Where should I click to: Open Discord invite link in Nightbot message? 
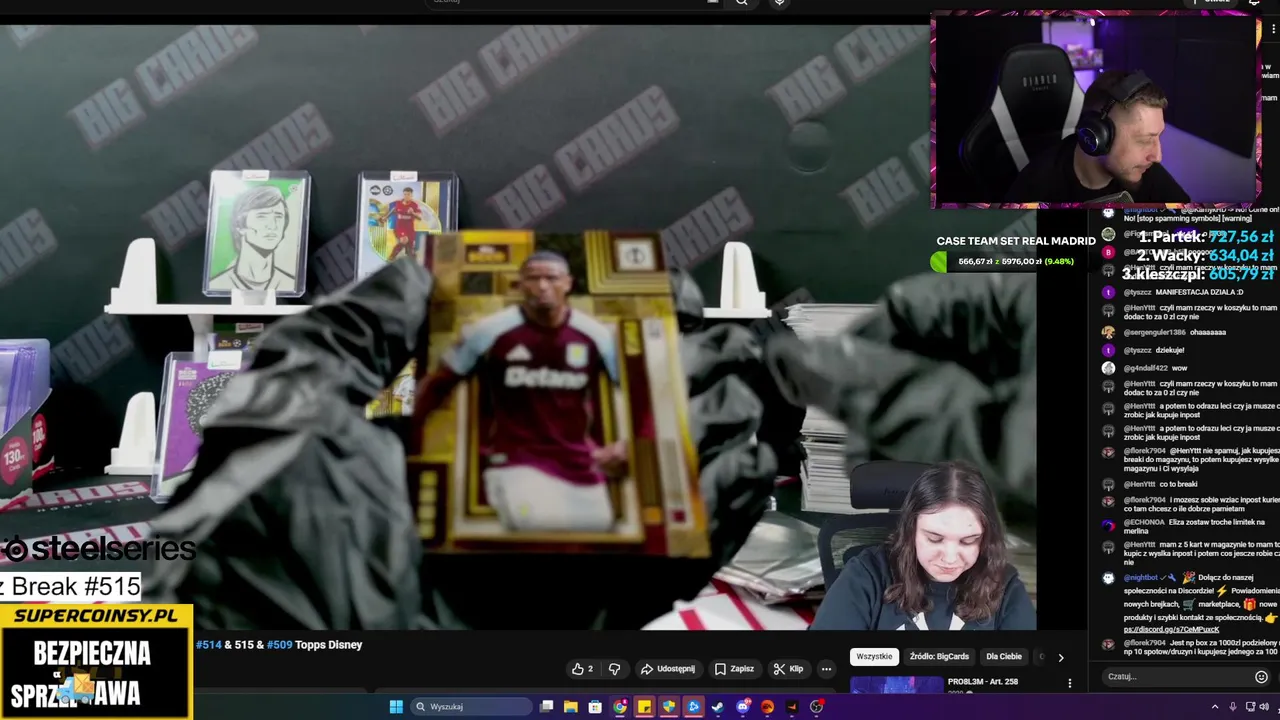(x=1171, y=629)
